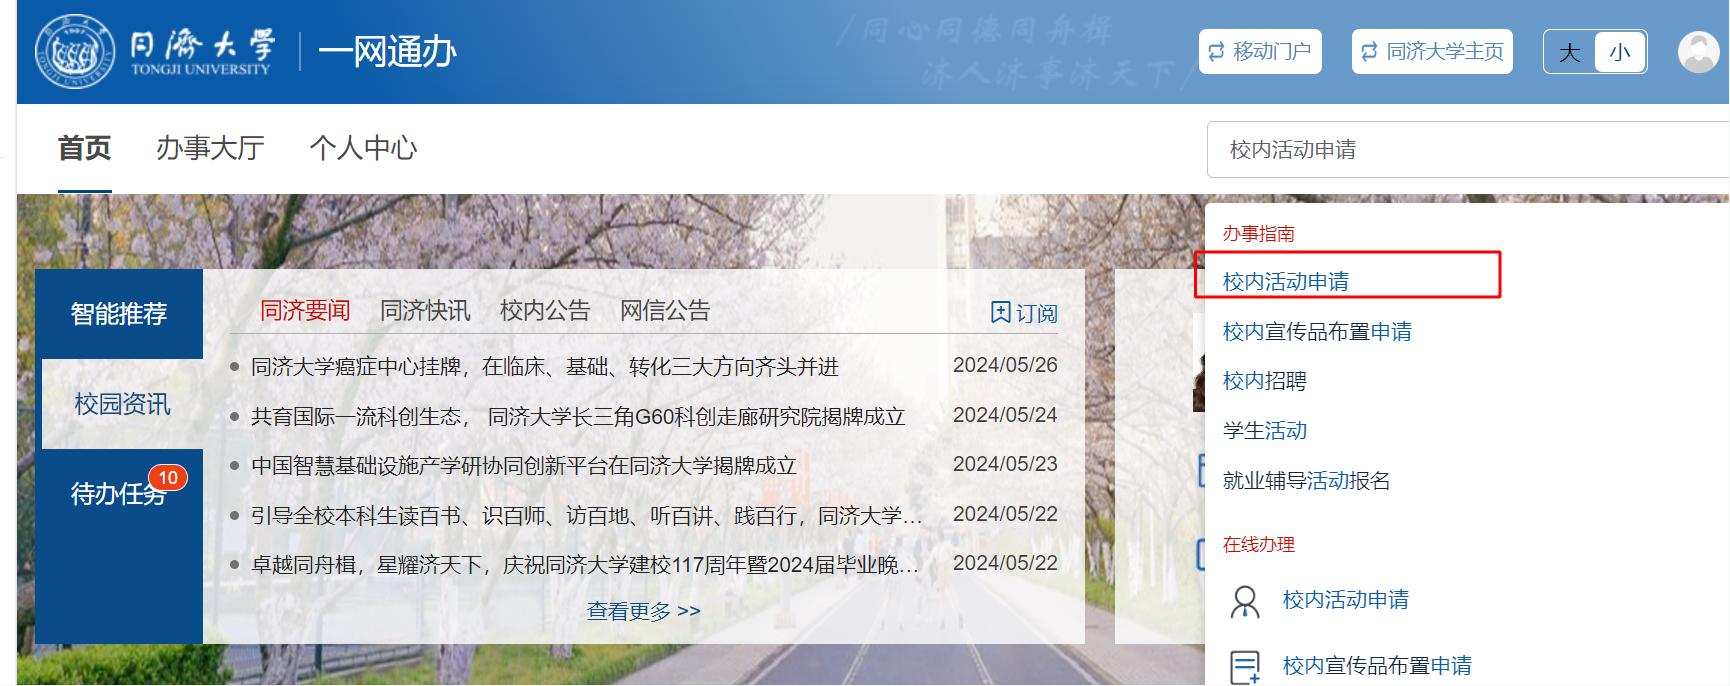Select 校园资讯 in the left sidebar
The height and width of the screenshot is (686, 1730).
pyautogui.click(x=122, y=404)
